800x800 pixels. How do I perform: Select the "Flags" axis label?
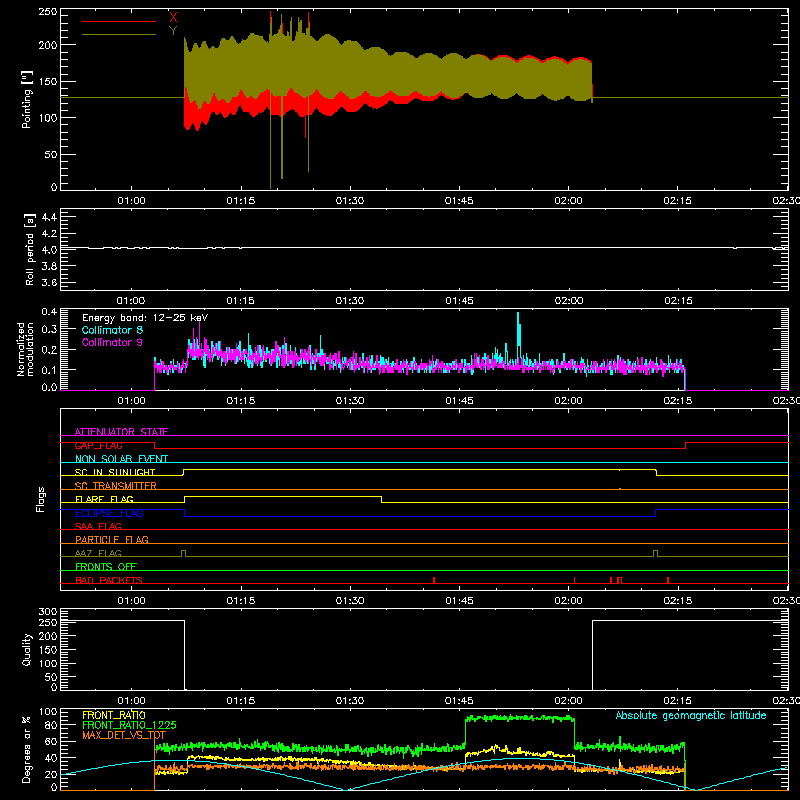(40, 499)
